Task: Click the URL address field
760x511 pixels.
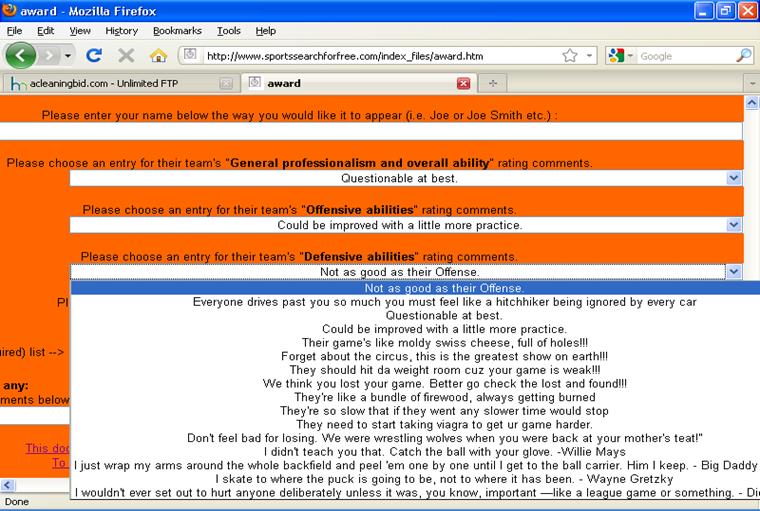Action: [x=381, y=56]
